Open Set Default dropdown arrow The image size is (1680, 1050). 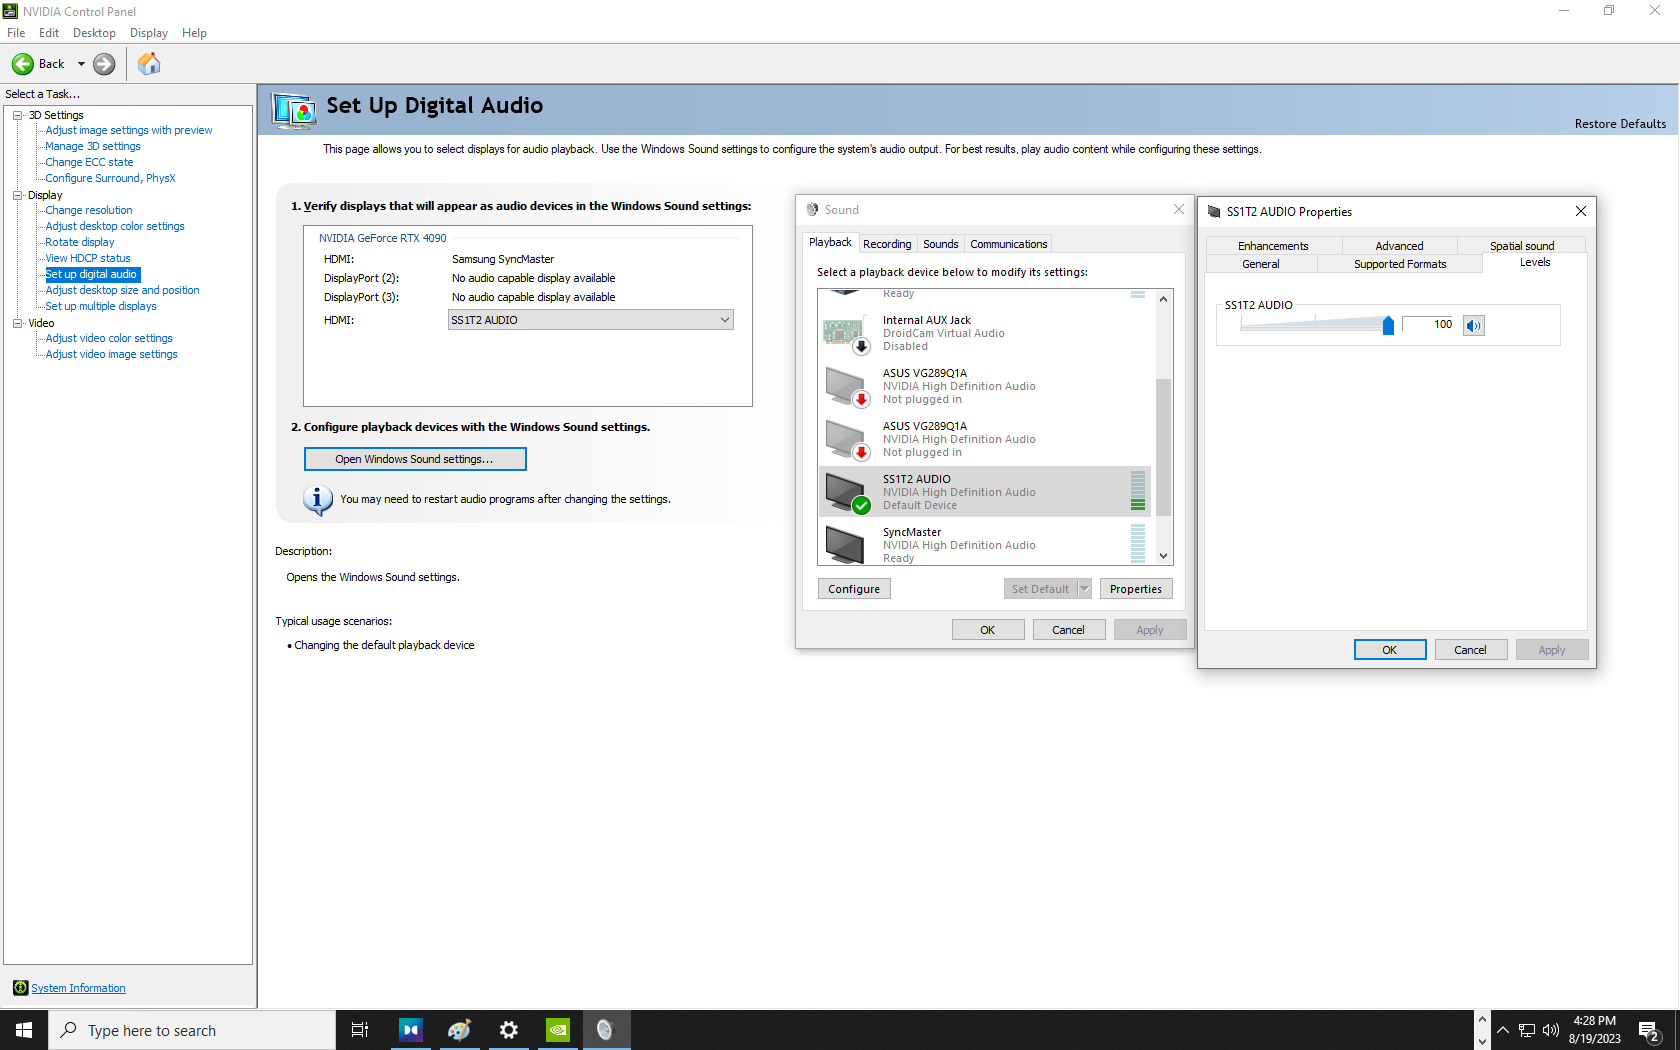1085,589
